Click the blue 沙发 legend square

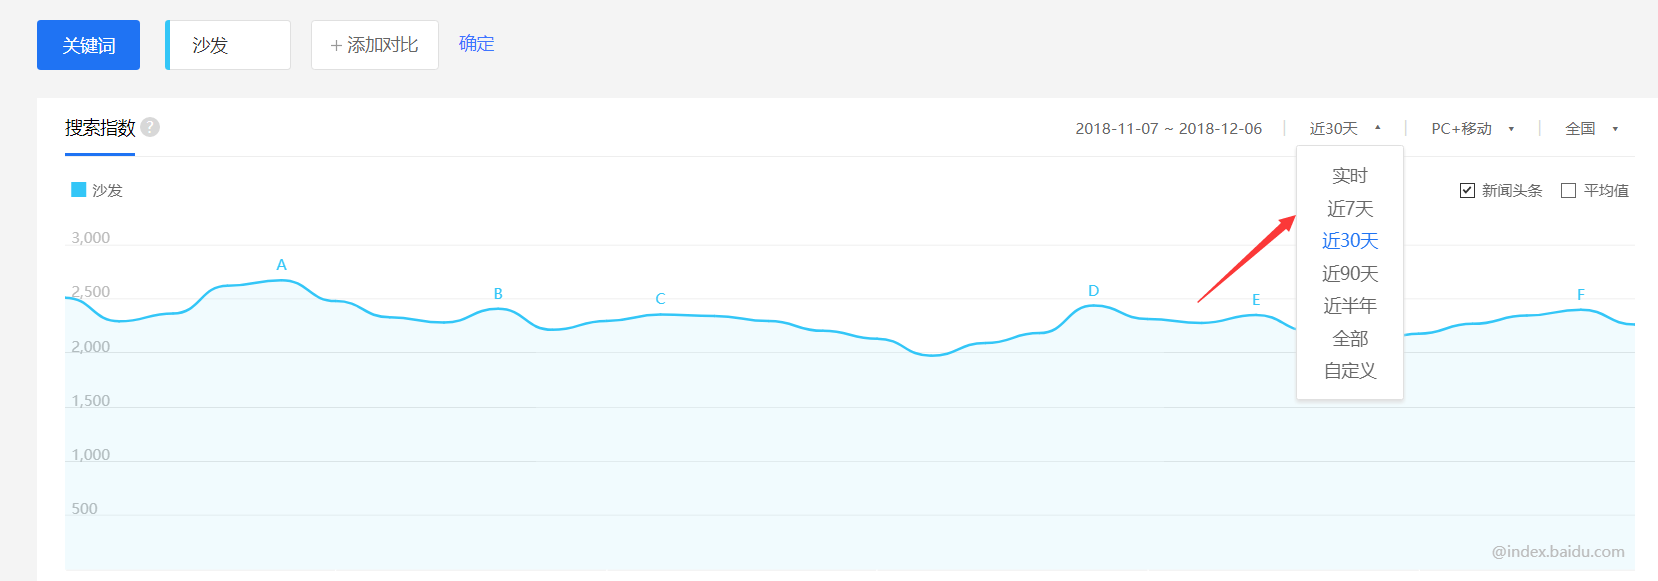[78, 190]
